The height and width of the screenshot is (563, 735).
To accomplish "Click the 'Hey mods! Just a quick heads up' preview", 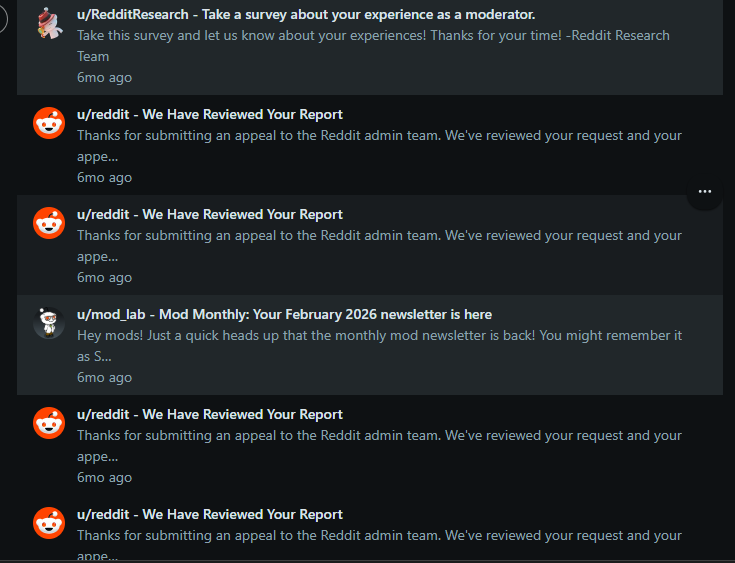I will tap(380, 346).
